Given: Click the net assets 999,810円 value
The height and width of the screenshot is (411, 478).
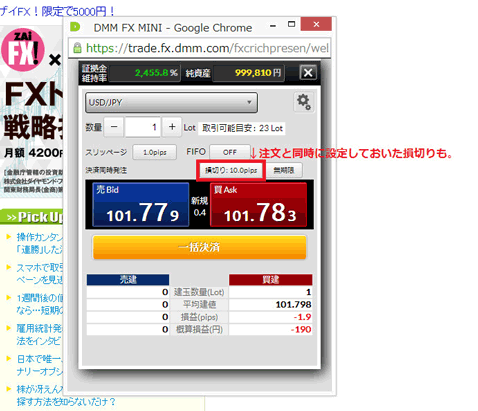Looking at the screenshot, I should click(x=258, y=73).
